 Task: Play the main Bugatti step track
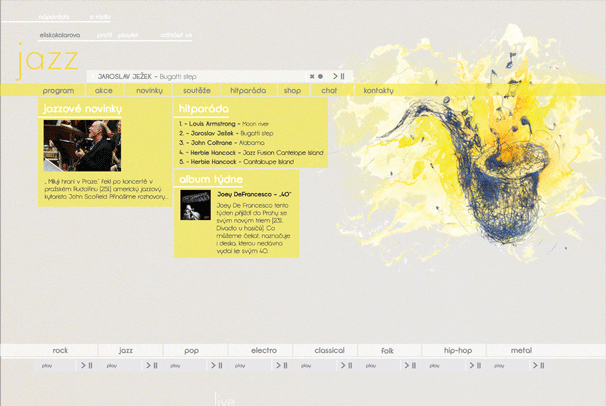(x=339, y=76)
